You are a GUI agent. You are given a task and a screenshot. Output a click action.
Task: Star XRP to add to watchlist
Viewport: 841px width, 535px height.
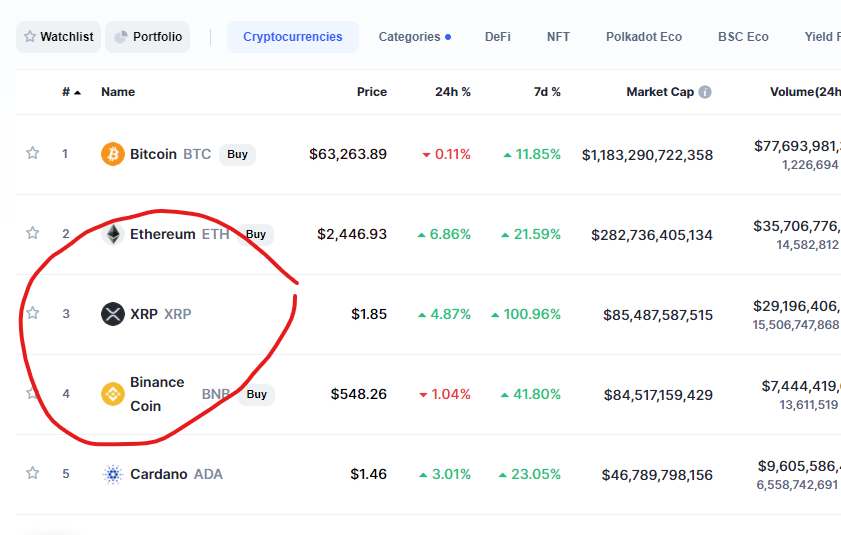click(33, 313)
